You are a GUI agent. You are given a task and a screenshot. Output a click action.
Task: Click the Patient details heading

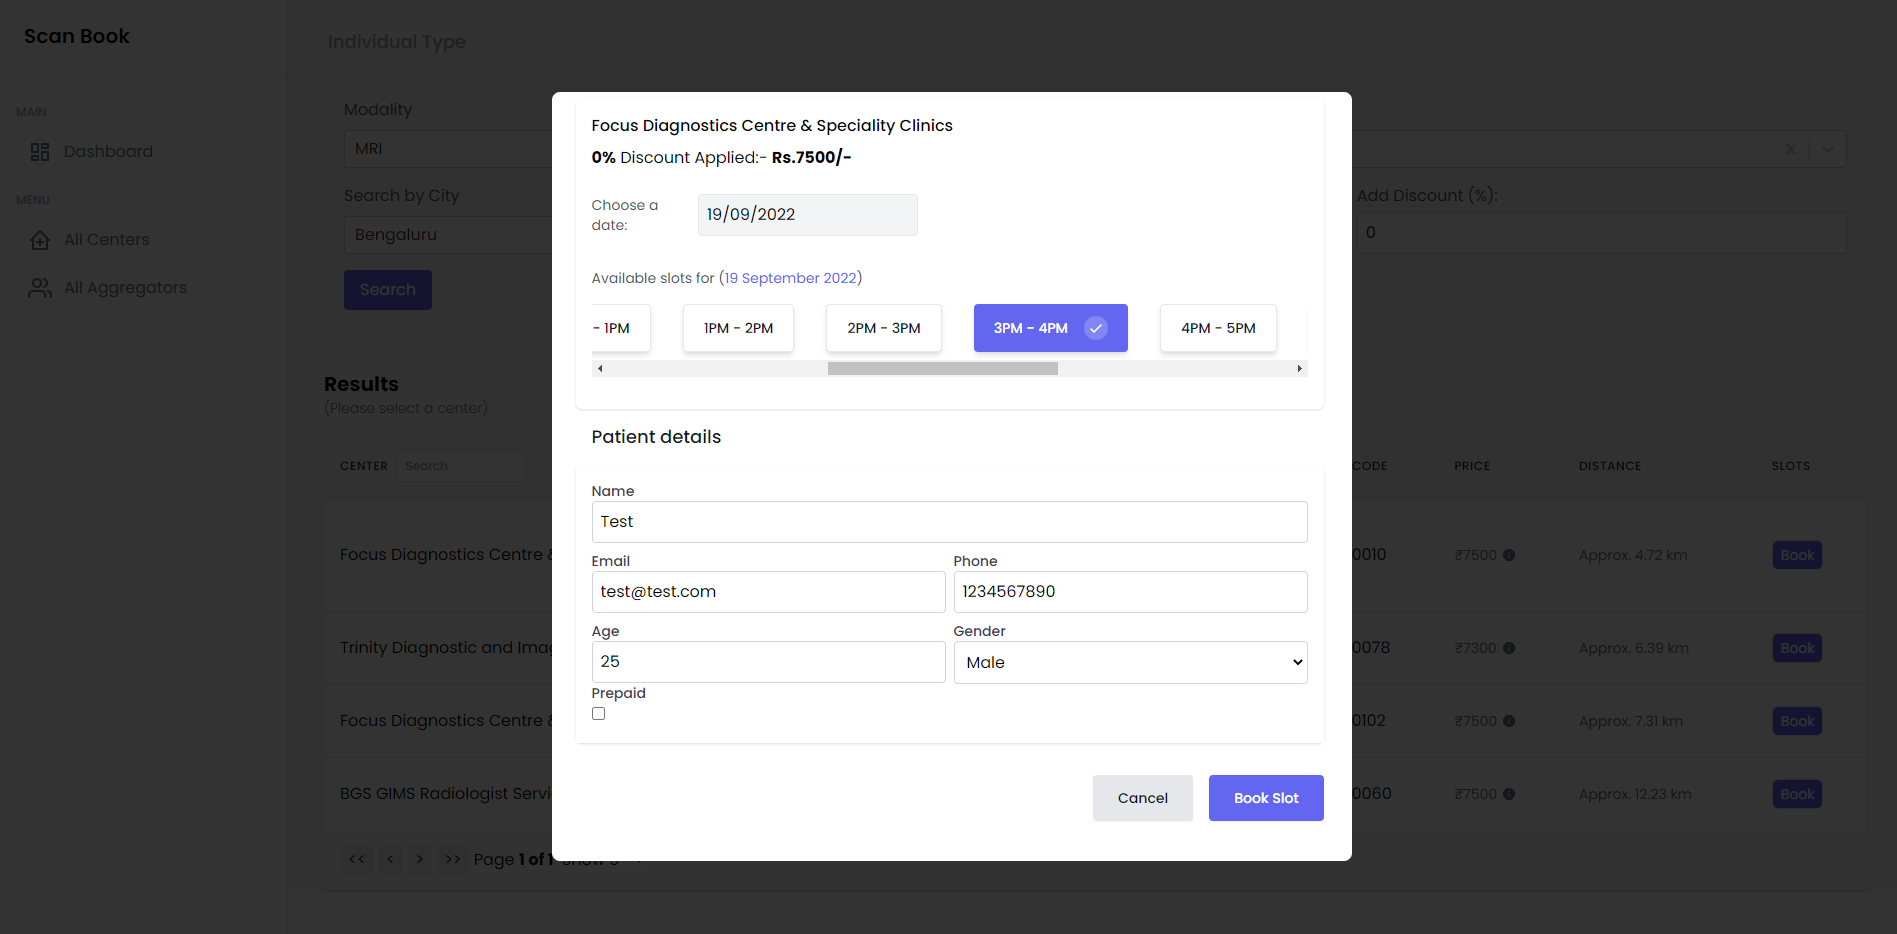(656, 437)
